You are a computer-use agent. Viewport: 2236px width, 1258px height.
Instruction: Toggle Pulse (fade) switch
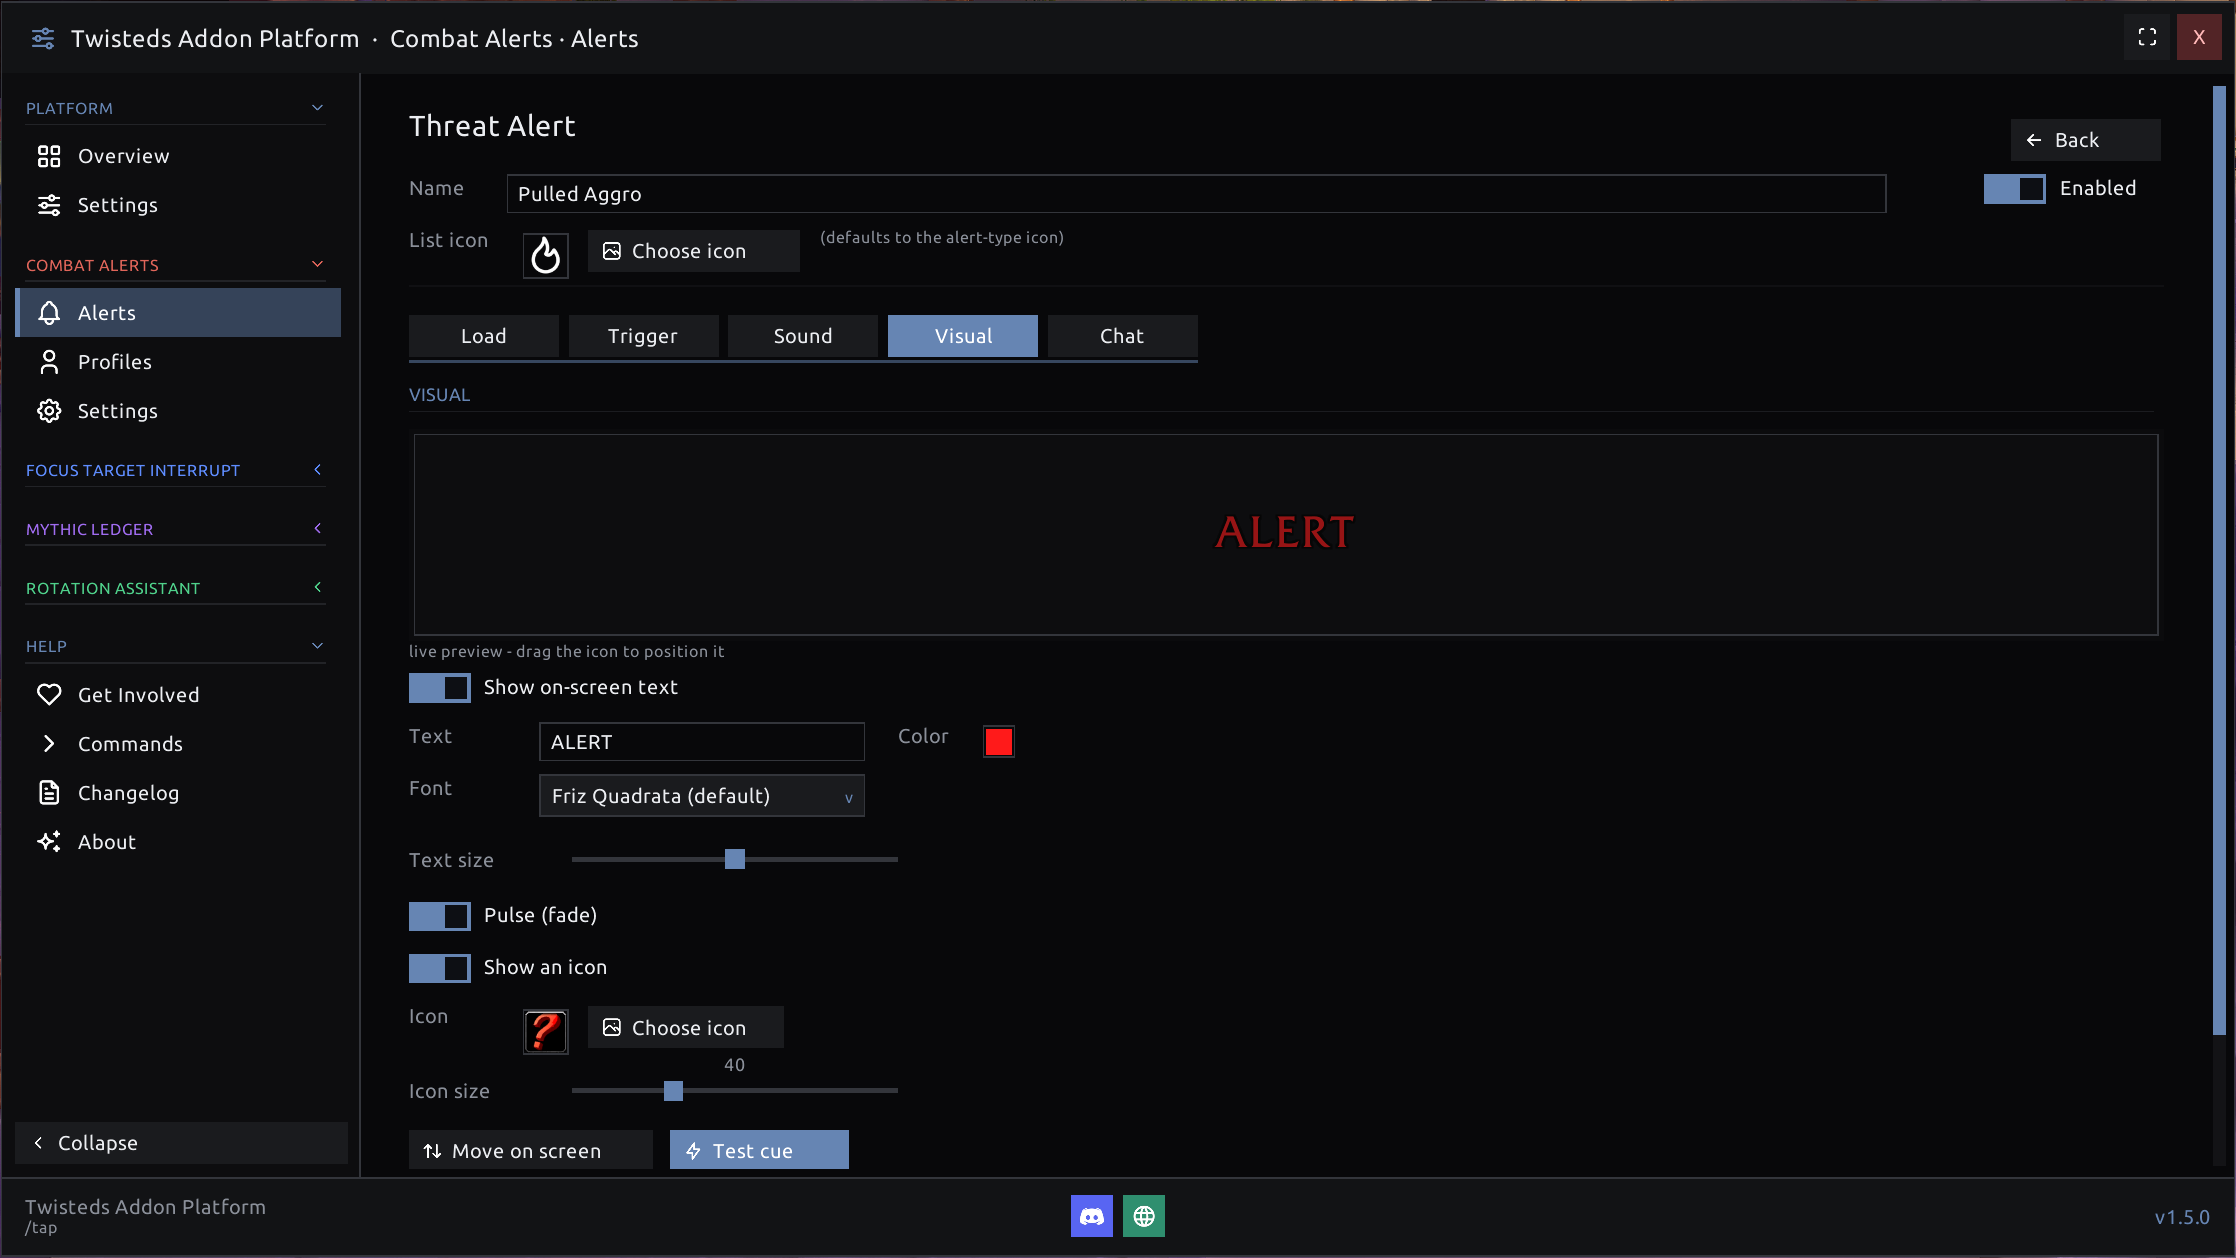coord(439,915)
